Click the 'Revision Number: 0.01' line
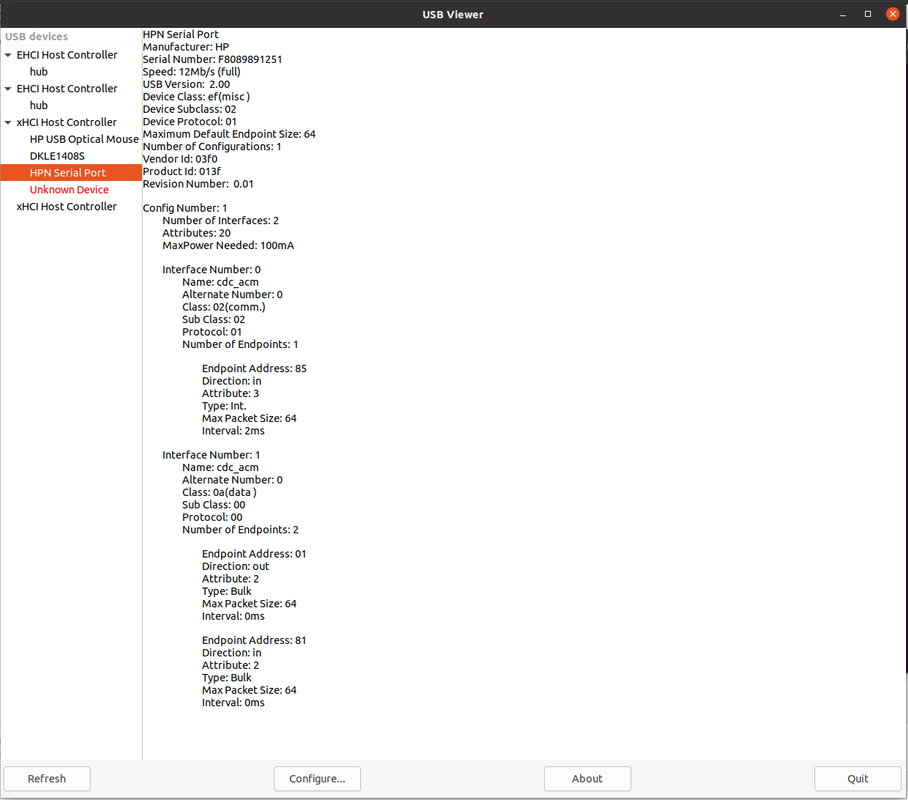Image resolution: width=908 pixels, height=800 pixels. (198, 184)
